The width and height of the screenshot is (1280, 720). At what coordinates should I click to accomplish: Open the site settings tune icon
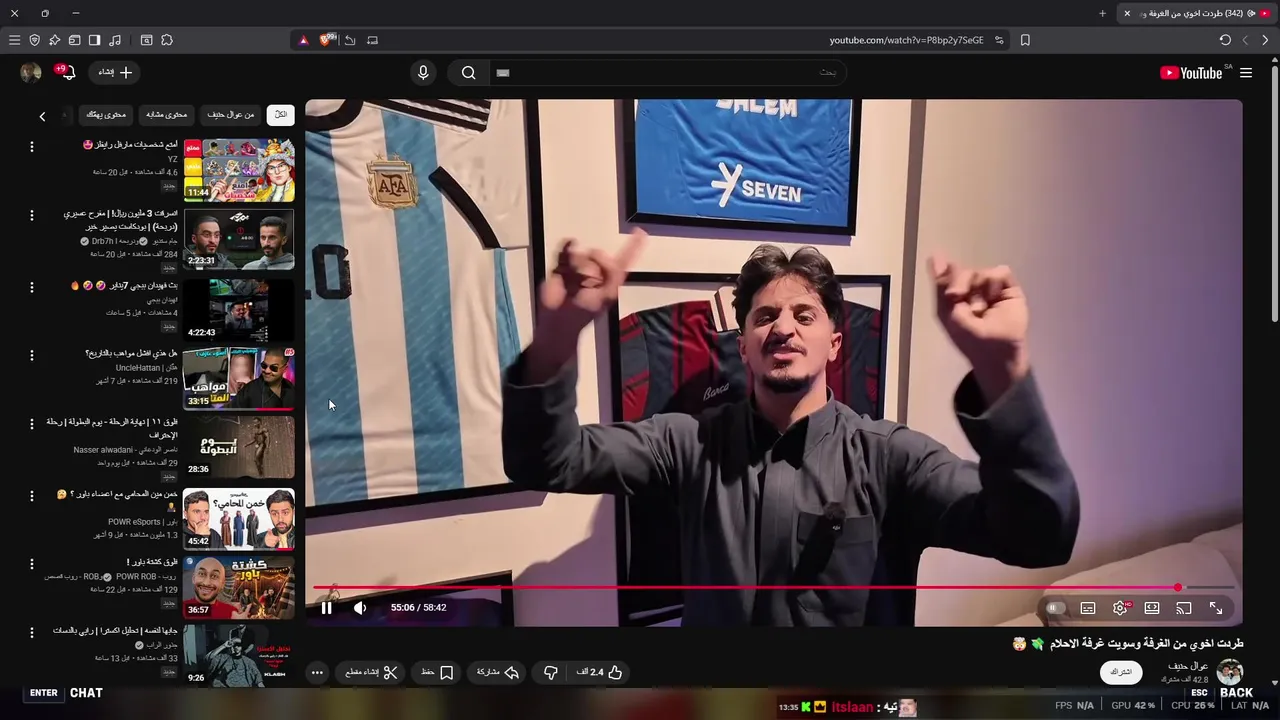999,40
